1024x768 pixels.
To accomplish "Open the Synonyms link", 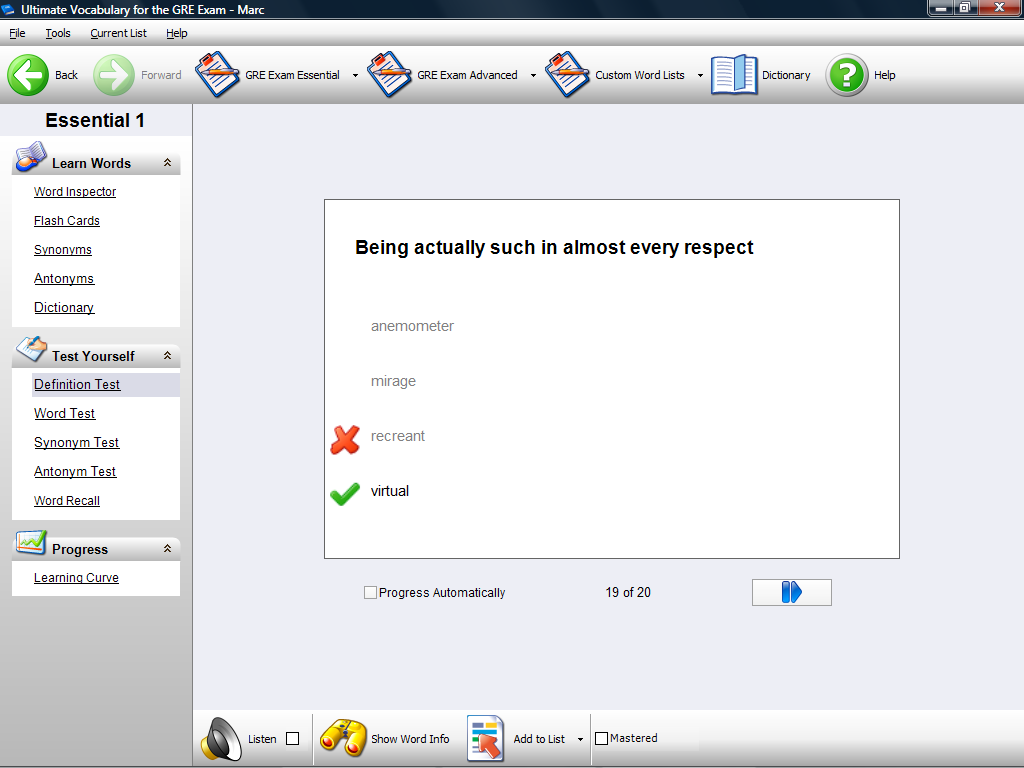I will [x=63, y=249].
